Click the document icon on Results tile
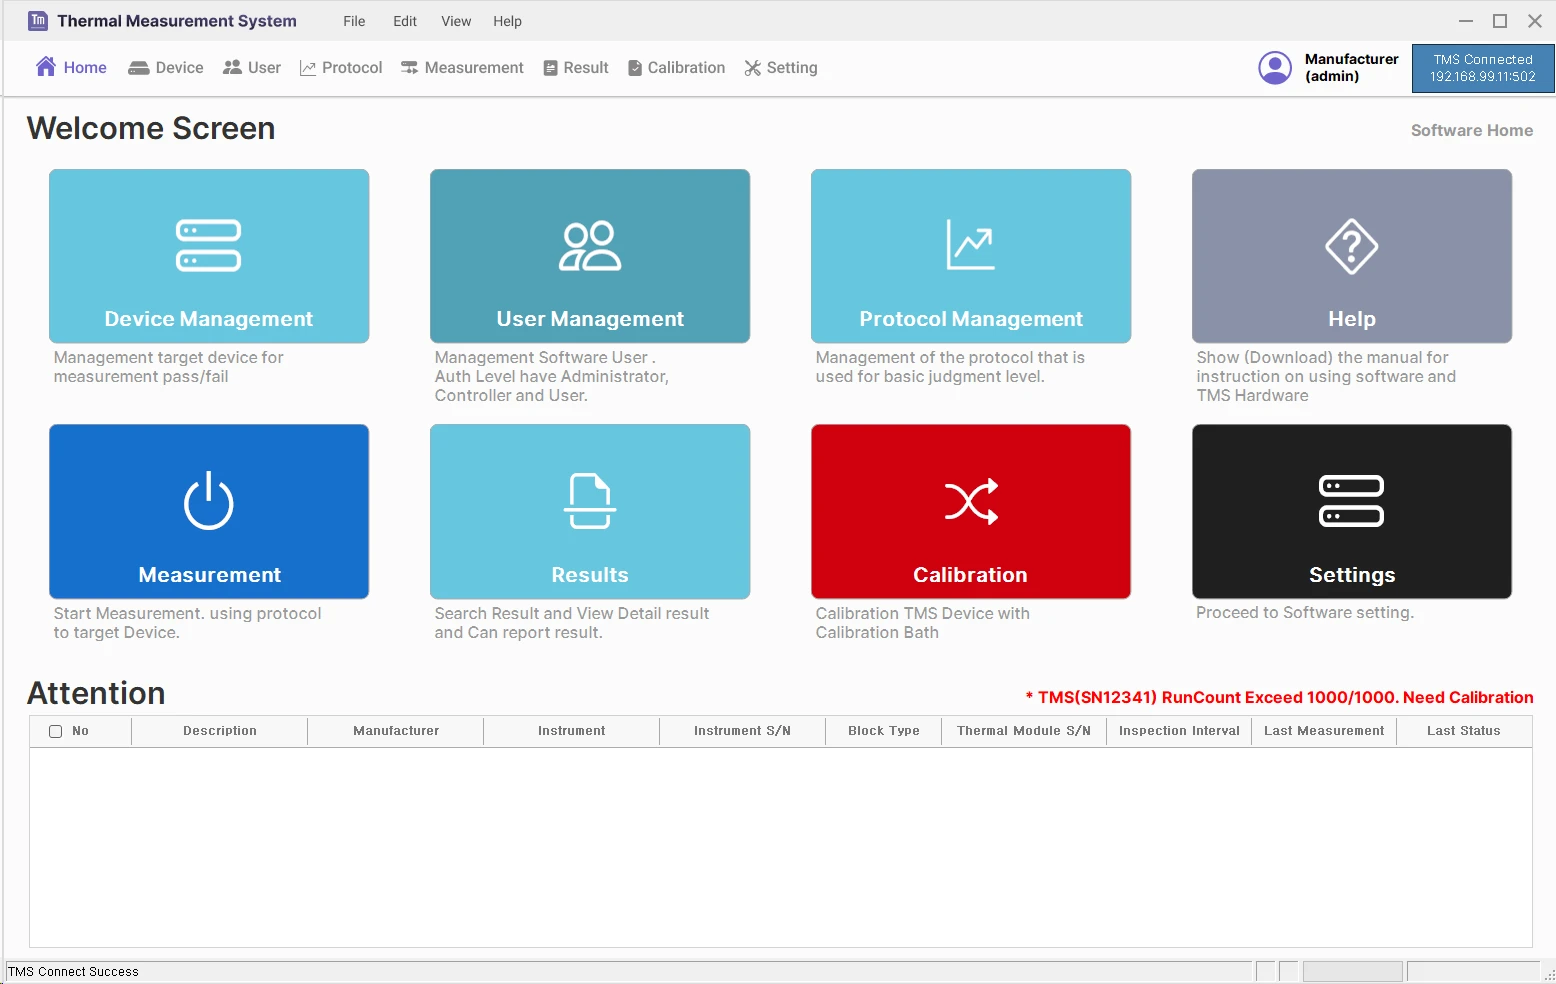The image size is (1556, 984). [590, 501]
